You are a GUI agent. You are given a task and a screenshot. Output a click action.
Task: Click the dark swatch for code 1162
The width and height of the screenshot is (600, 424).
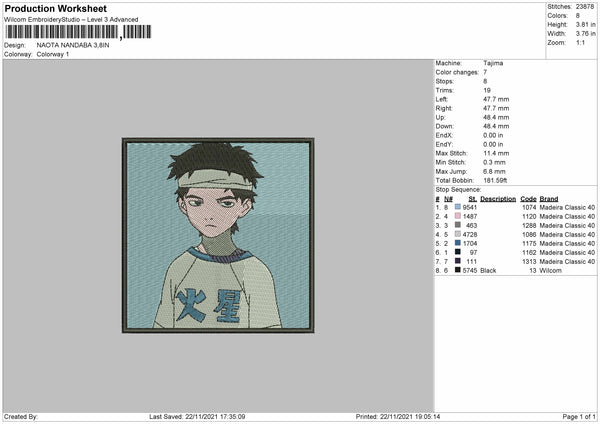coord(458,252)
